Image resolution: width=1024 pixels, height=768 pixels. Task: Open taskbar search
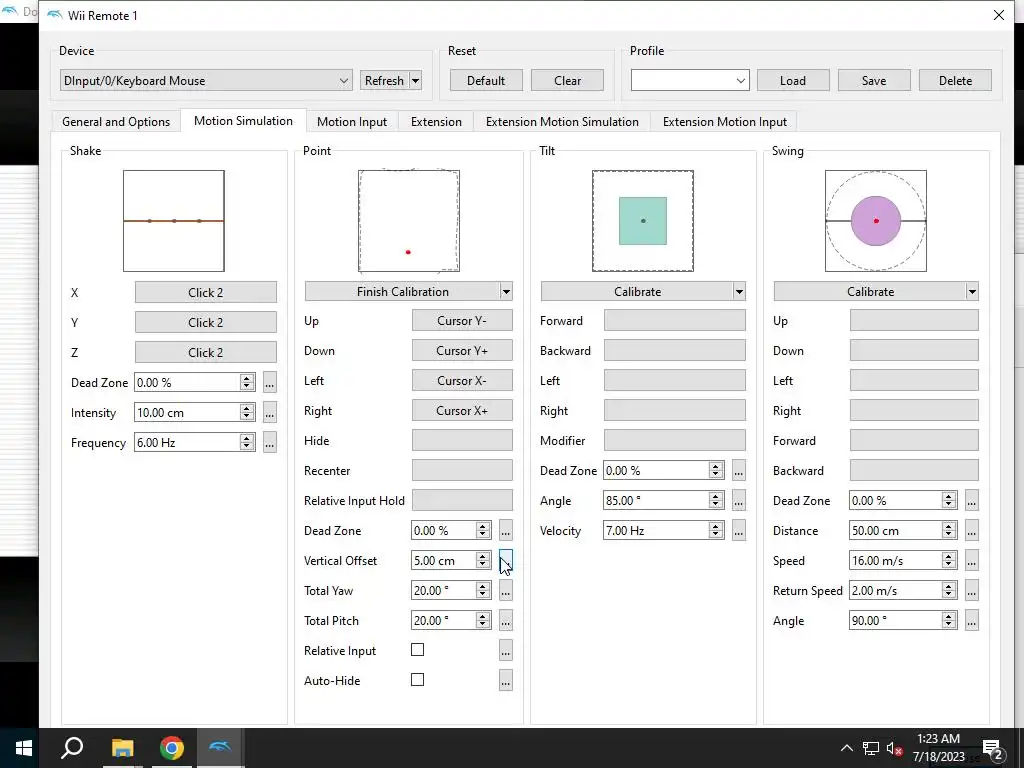[x=72, y=748]
